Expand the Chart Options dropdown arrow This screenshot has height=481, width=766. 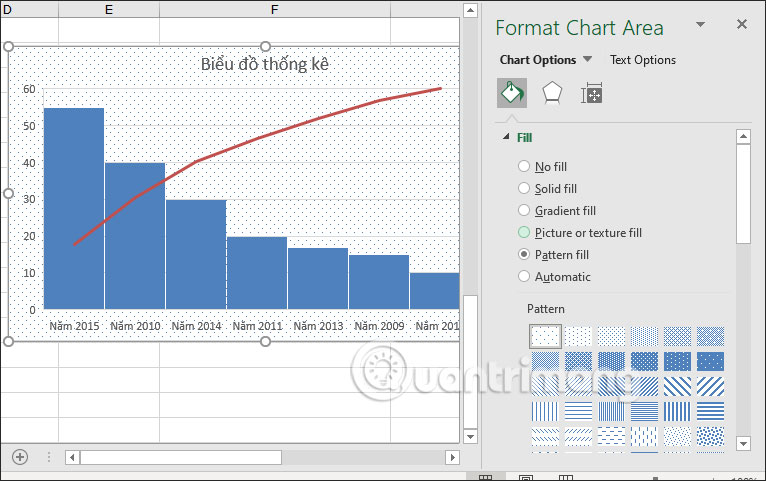[587, 60]
